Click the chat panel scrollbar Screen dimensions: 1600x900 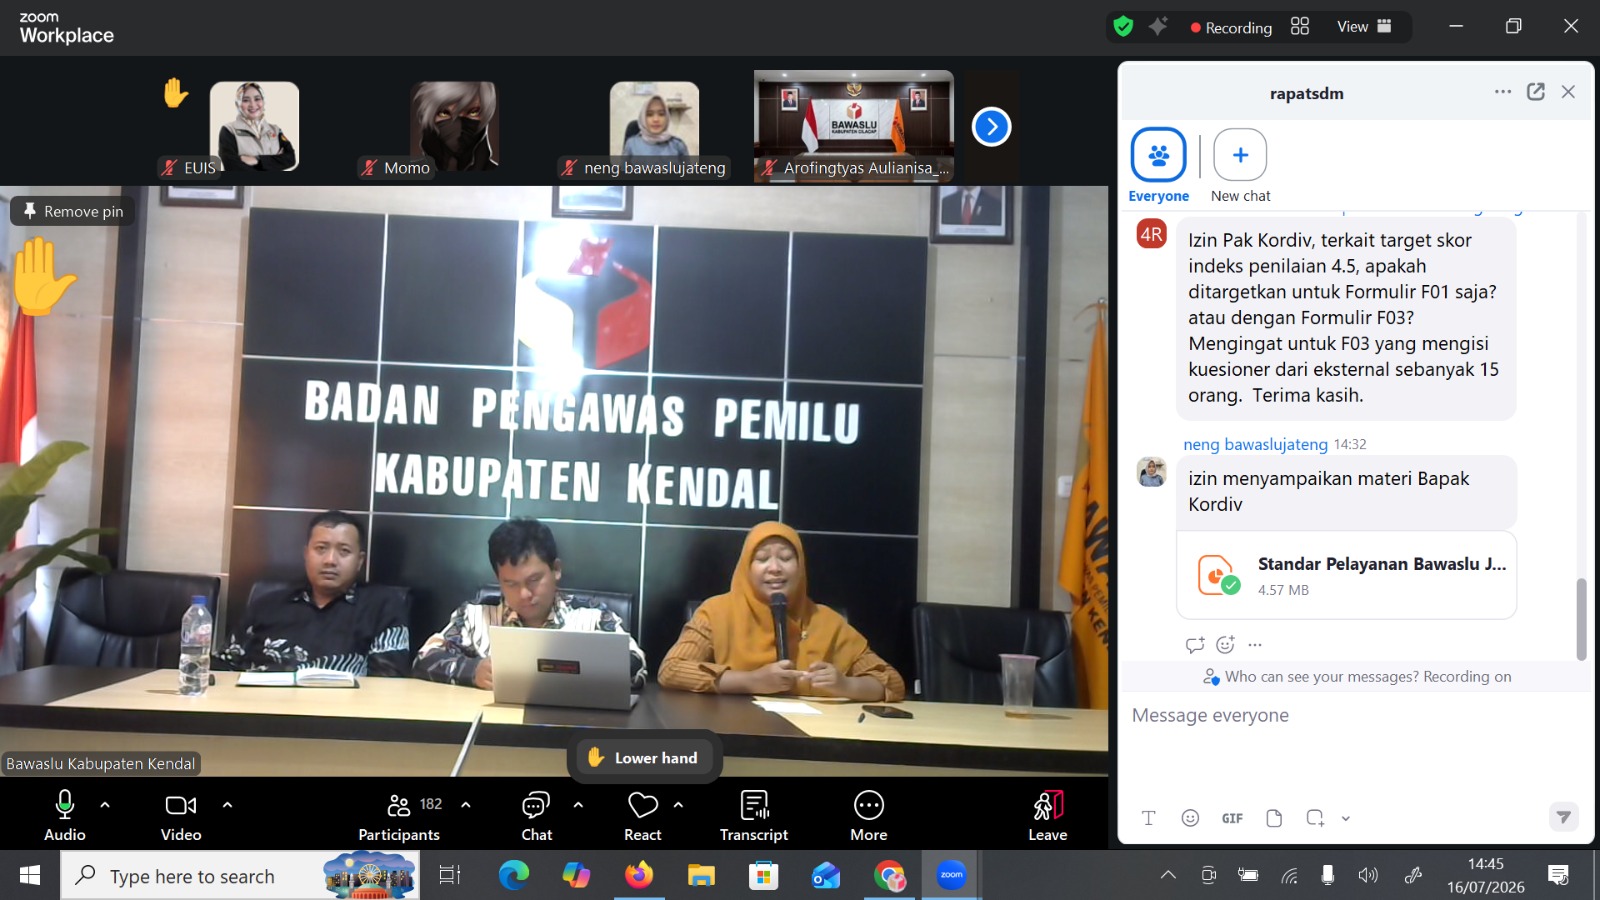pyautogui.click(x=1581, y=619)
